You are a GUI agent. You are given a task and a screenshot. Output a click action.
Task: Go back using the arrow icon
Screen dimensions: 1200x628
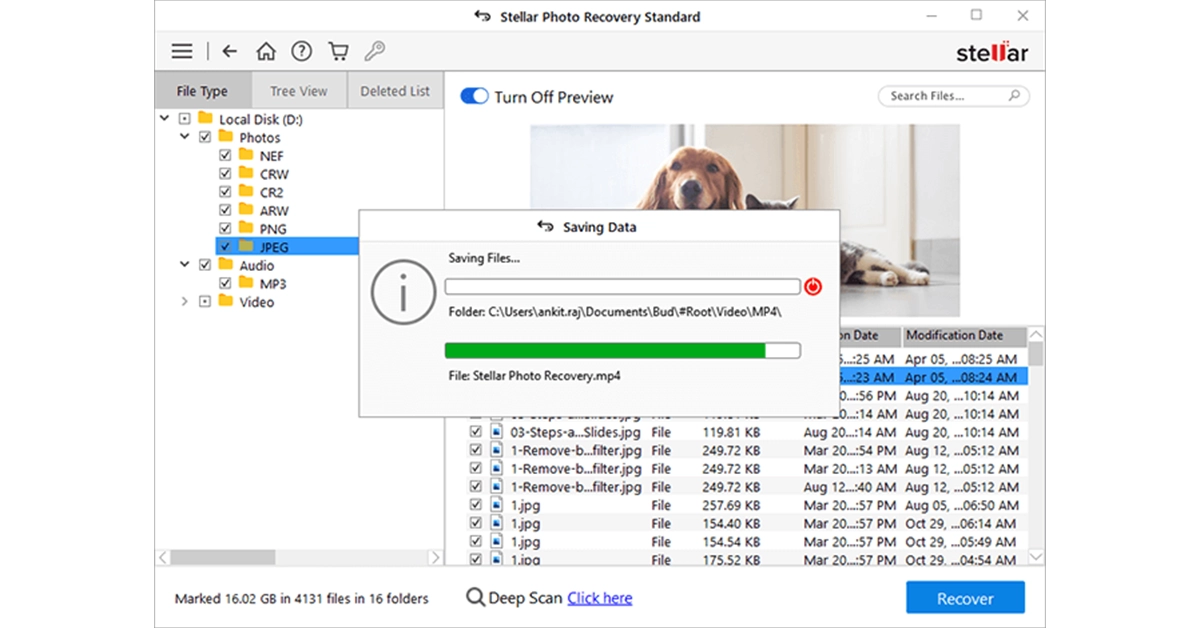click(230, 51)
